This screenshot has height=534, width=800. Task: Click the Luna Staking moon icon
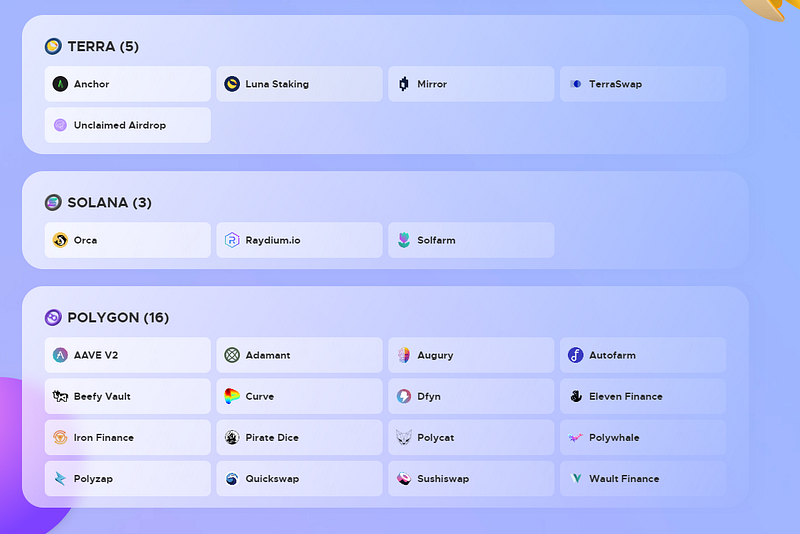pyautogui.click(x=232, y=84)
